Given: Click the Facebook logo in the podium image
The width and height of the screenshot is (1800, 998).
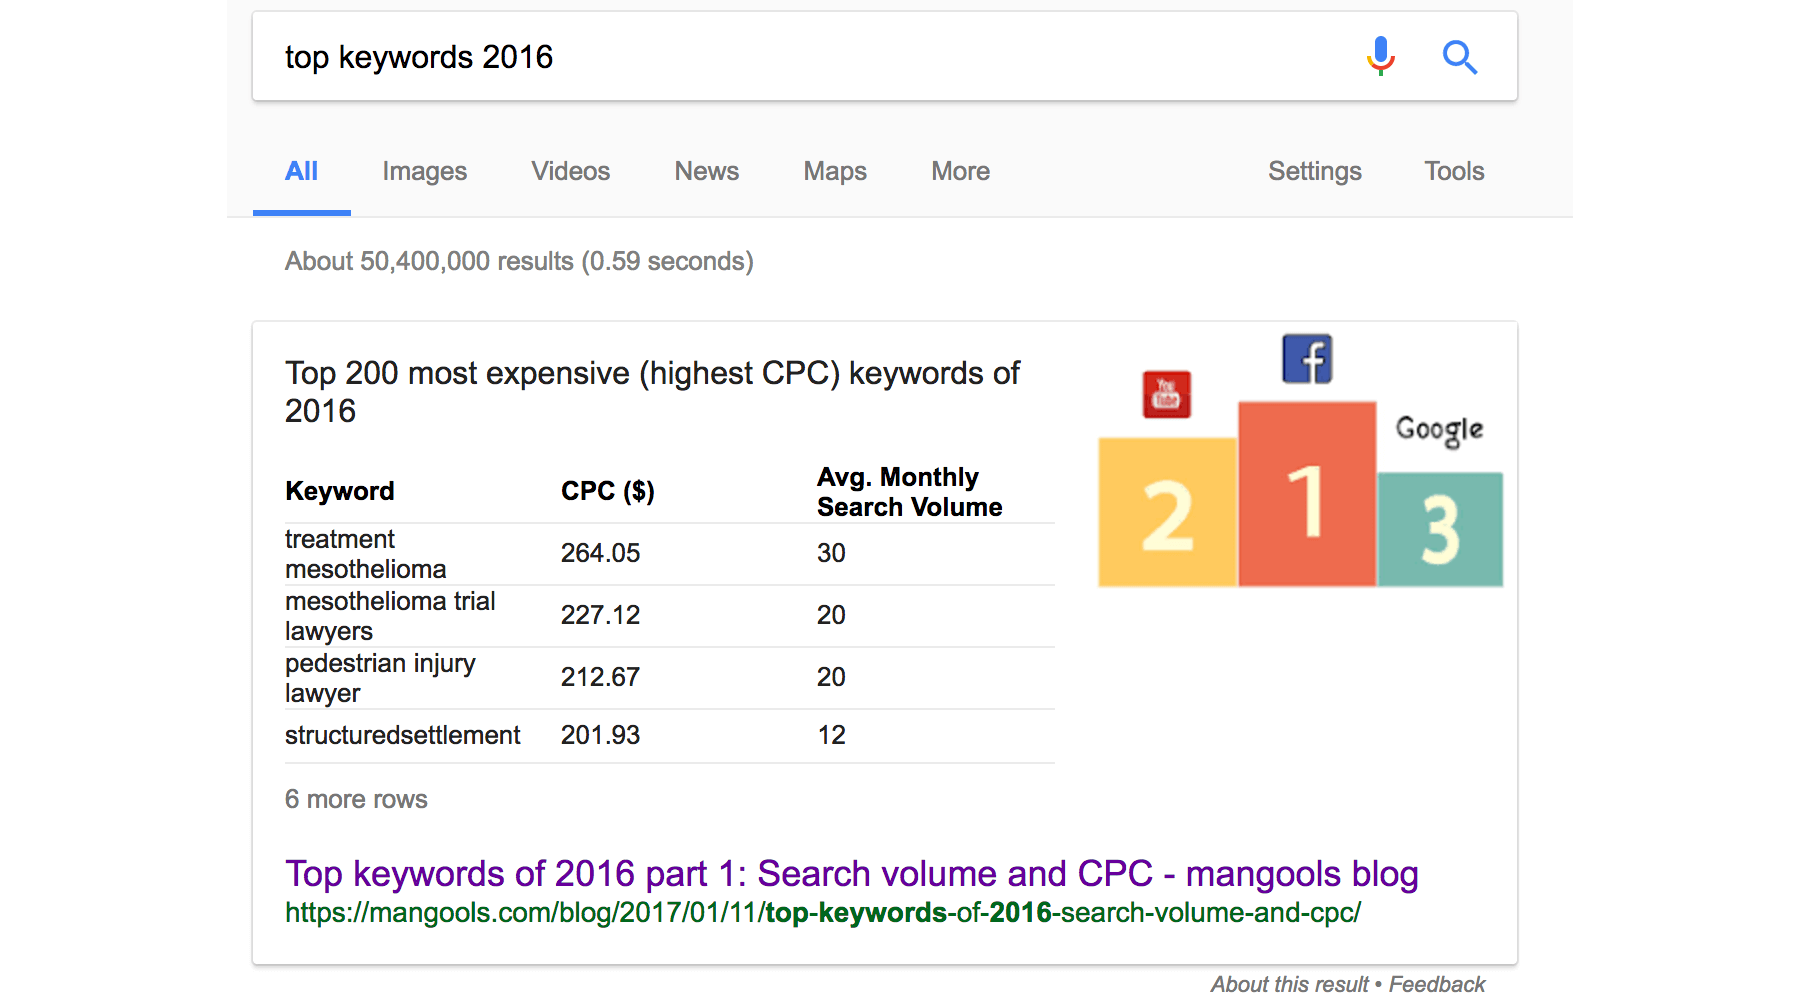Looking at the screenshot, I should 1307,359.
